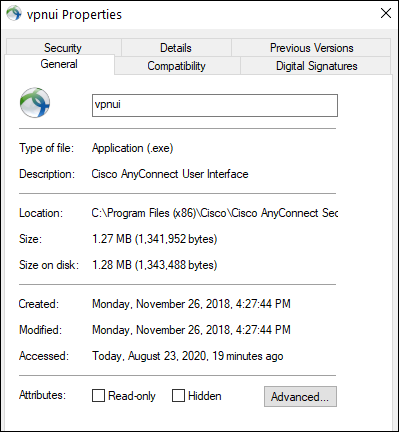This screenshot has width=399, height=432.
Task: Select the General tab
Action: 59,64
